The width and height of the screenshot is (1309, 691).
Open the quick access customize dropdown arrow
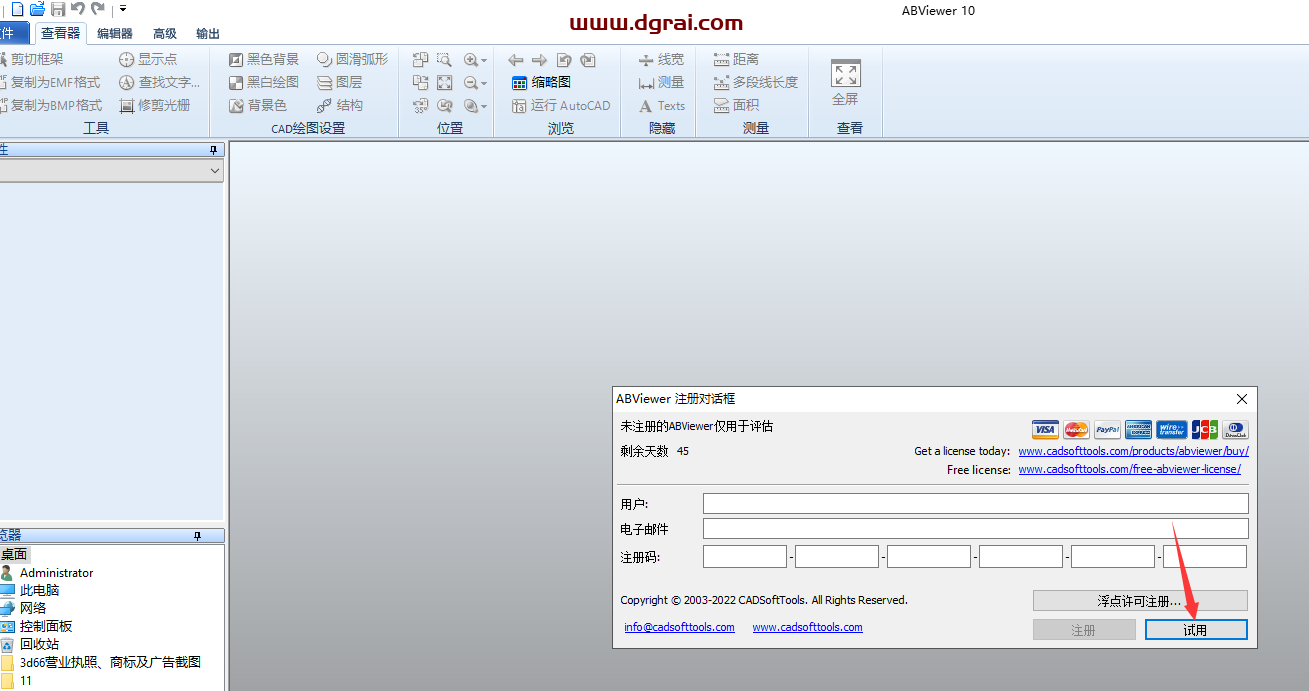(x=122, y=9)
